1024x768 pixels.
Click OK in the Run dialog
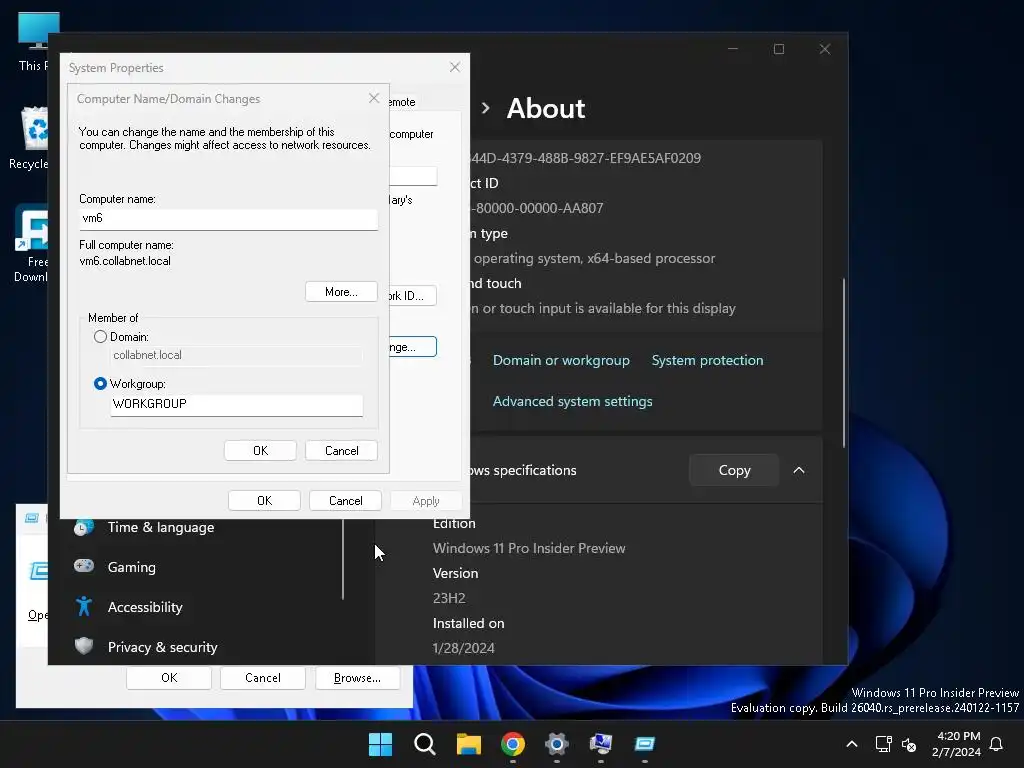(169, 678)
